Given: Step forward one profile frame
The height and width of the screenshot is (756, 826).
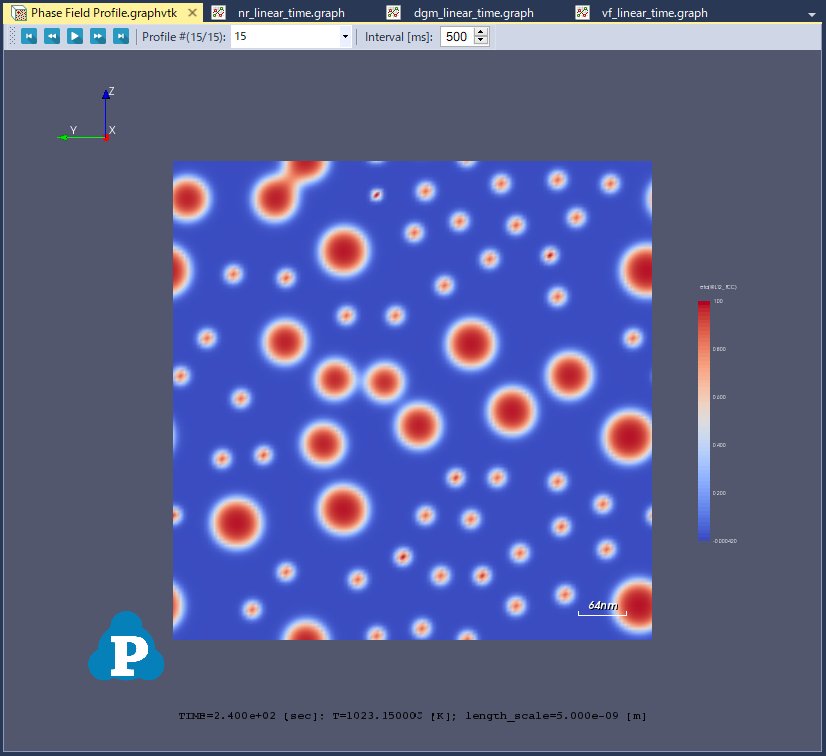Looking at the screenshot, I should [x=98, y=36].
